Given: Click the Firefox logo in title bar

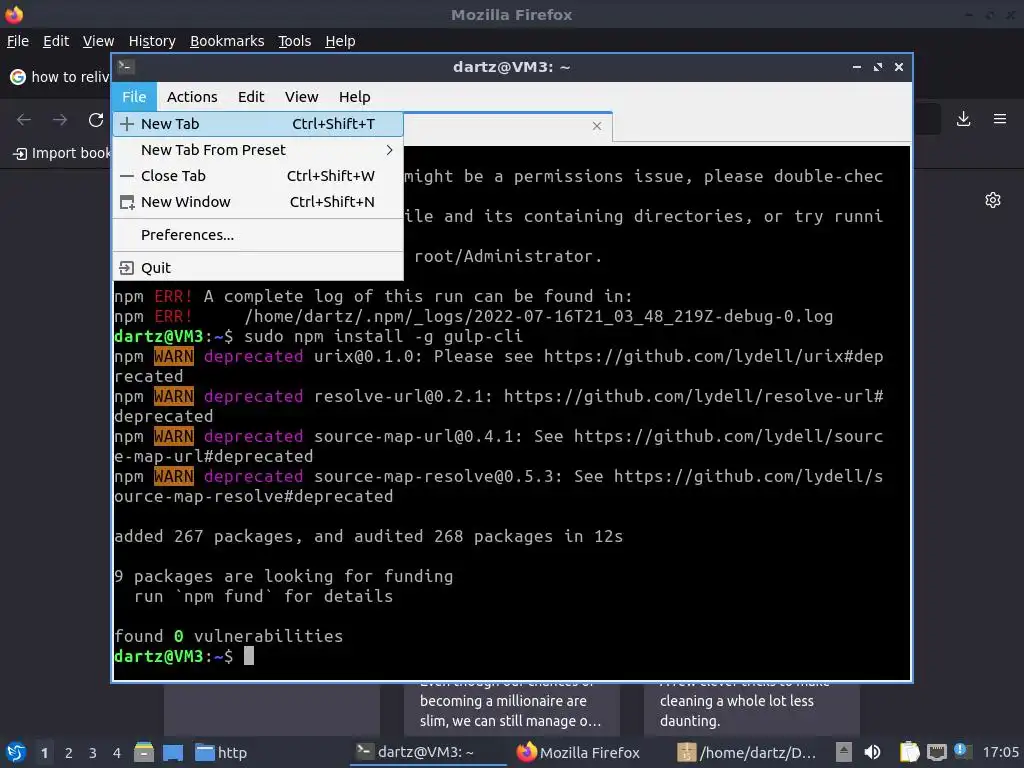Looking at the screenshot, I should tap(14, 14).
